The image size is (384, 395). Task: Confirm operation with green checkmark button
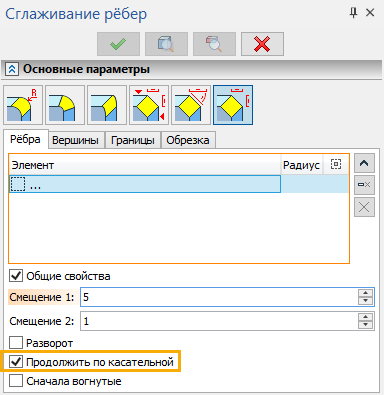[118, 44]
